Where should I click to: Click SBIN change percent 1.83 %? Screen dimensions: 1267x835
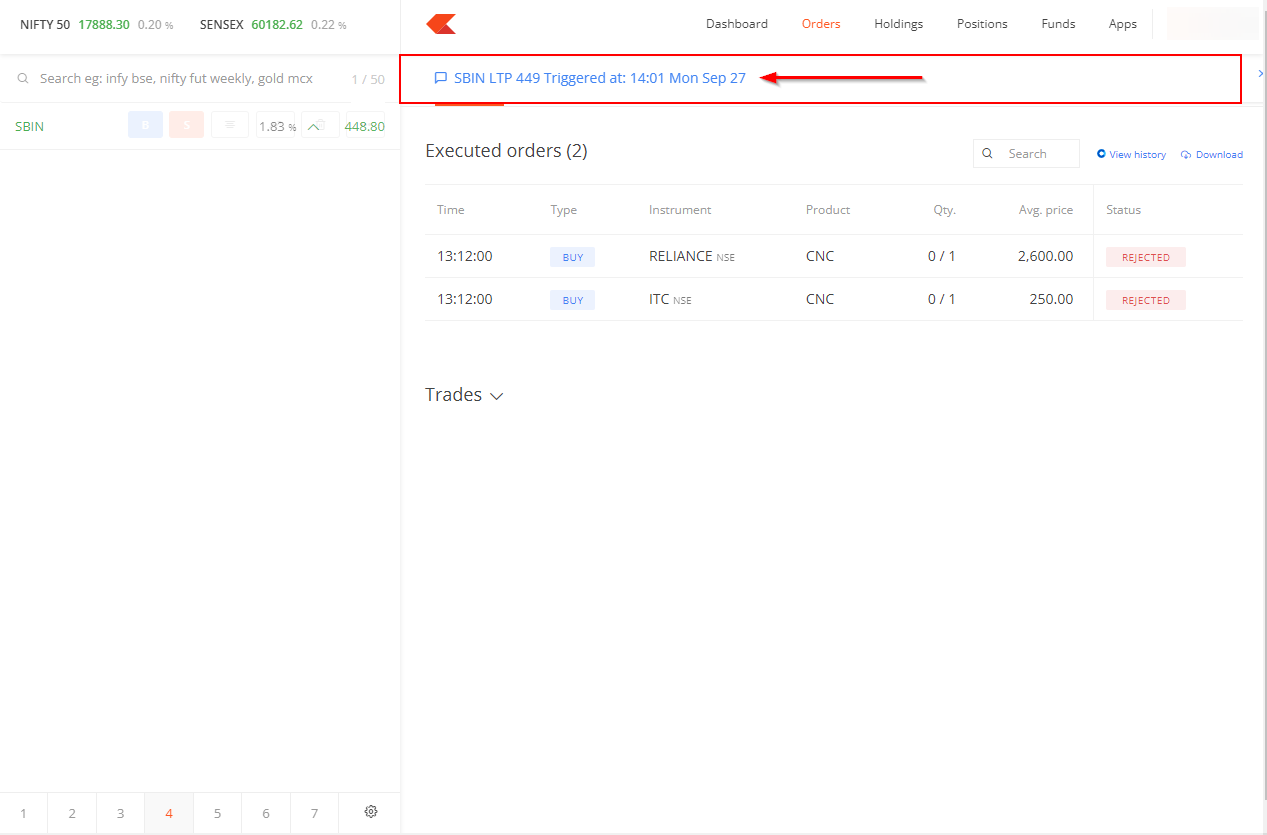pos(277,126)
